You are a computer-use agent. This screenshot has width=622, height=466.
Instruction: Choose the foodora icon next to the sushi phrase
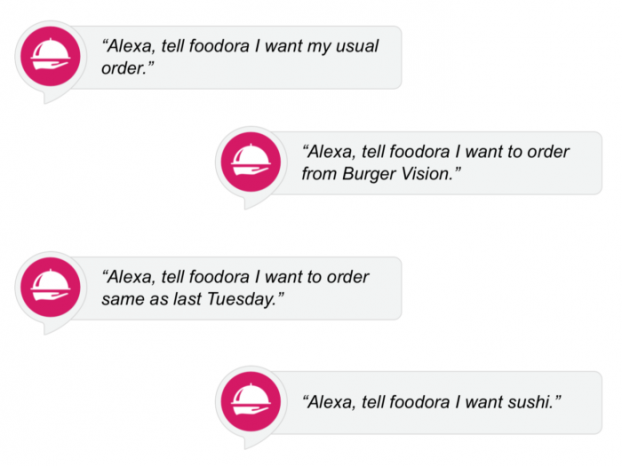pyautogui.click(x=251, y=401)
